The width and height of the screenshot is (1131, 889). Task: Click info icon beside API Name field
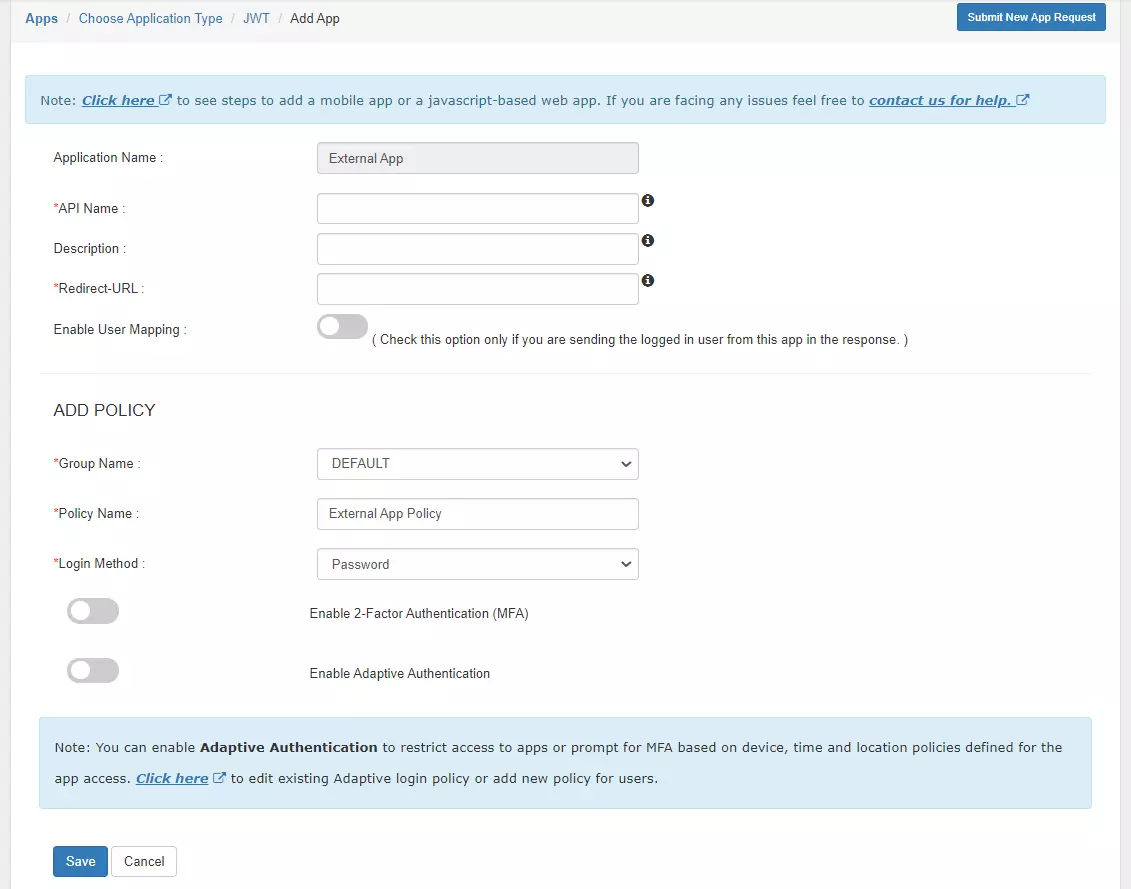(x=648, y=201)
